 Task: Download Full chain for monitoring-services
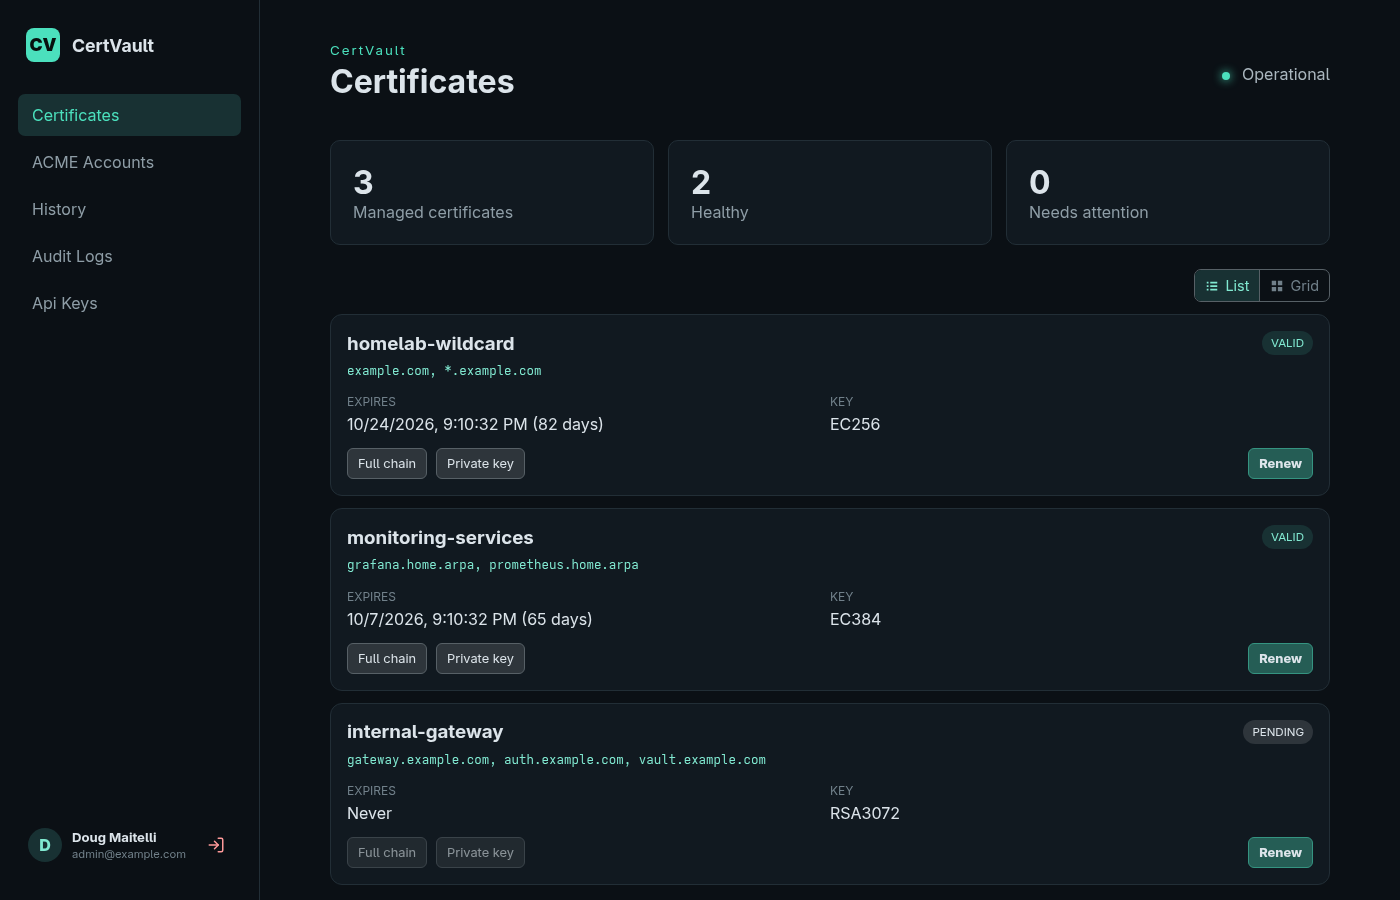point(387,659)
